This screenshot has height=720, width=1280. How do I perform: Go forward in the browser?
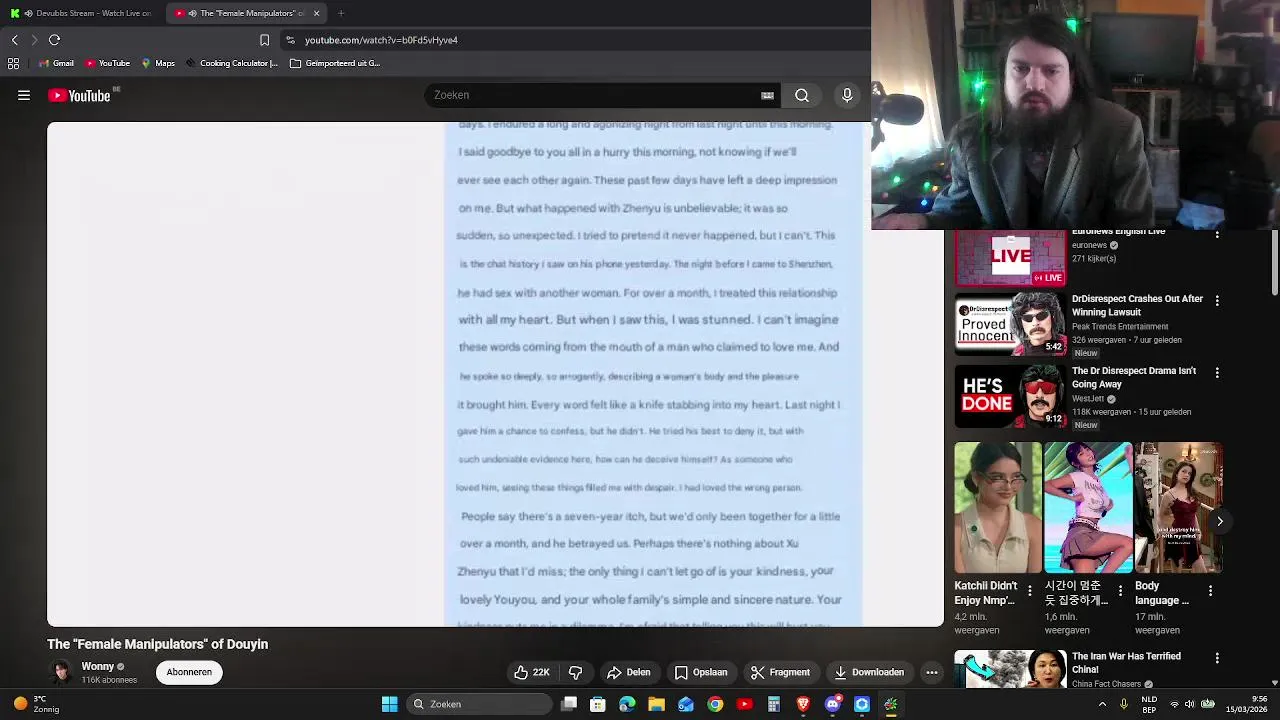point(34,40)
